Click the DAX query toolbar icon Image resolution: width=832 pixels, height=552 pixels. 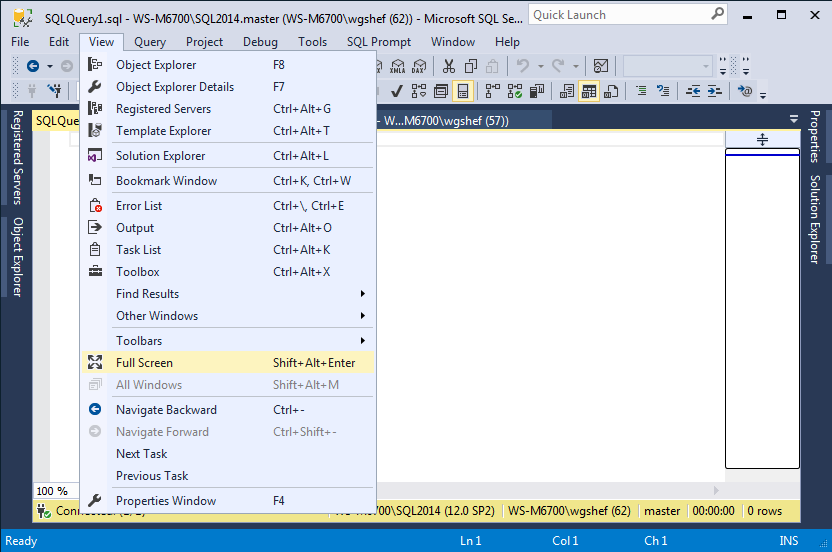point(419,66)
